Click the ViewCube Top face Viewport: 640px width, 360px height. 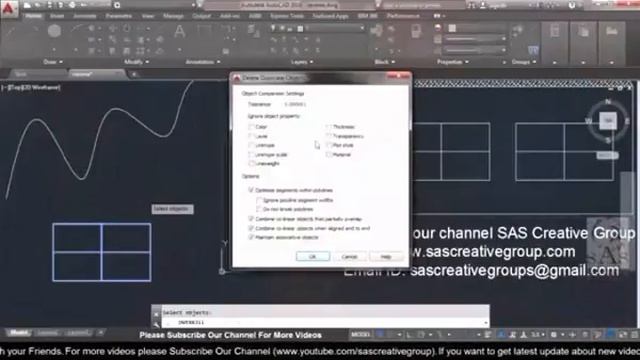point(608,121)
